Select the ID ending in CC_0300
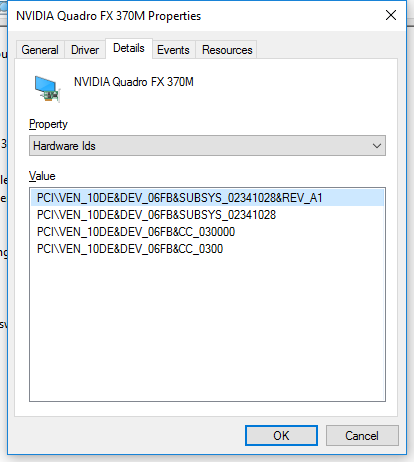The image size is (414, 462). 130,249
